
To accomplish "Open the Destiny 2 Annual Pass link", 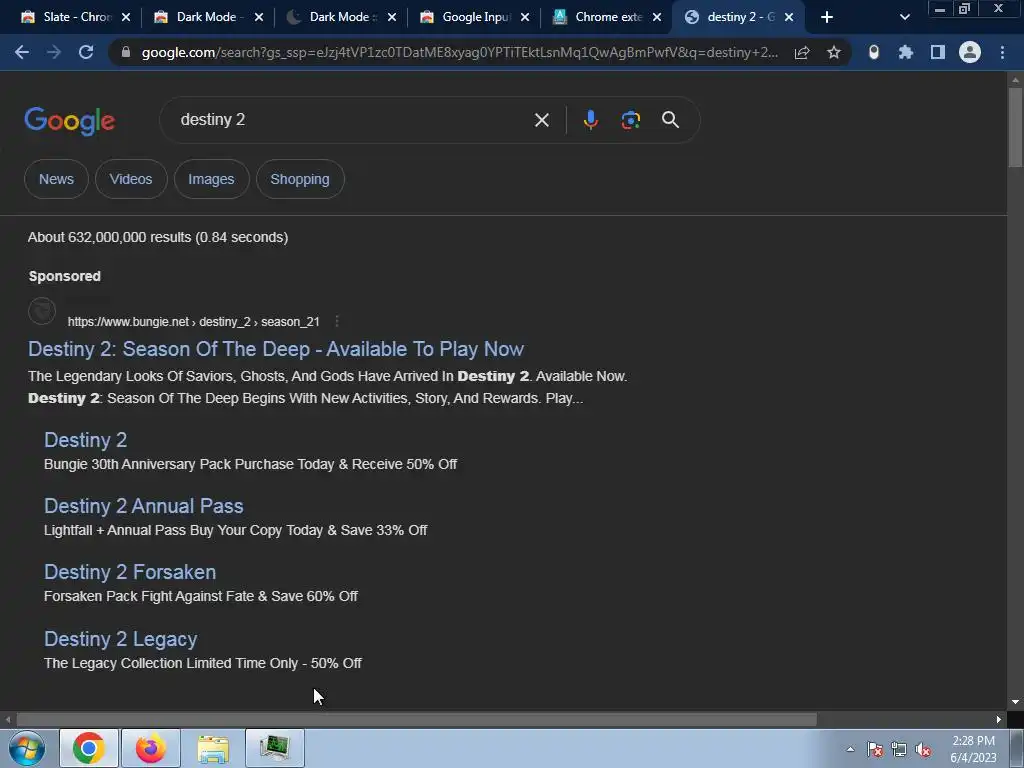I will tap(144, 505).
